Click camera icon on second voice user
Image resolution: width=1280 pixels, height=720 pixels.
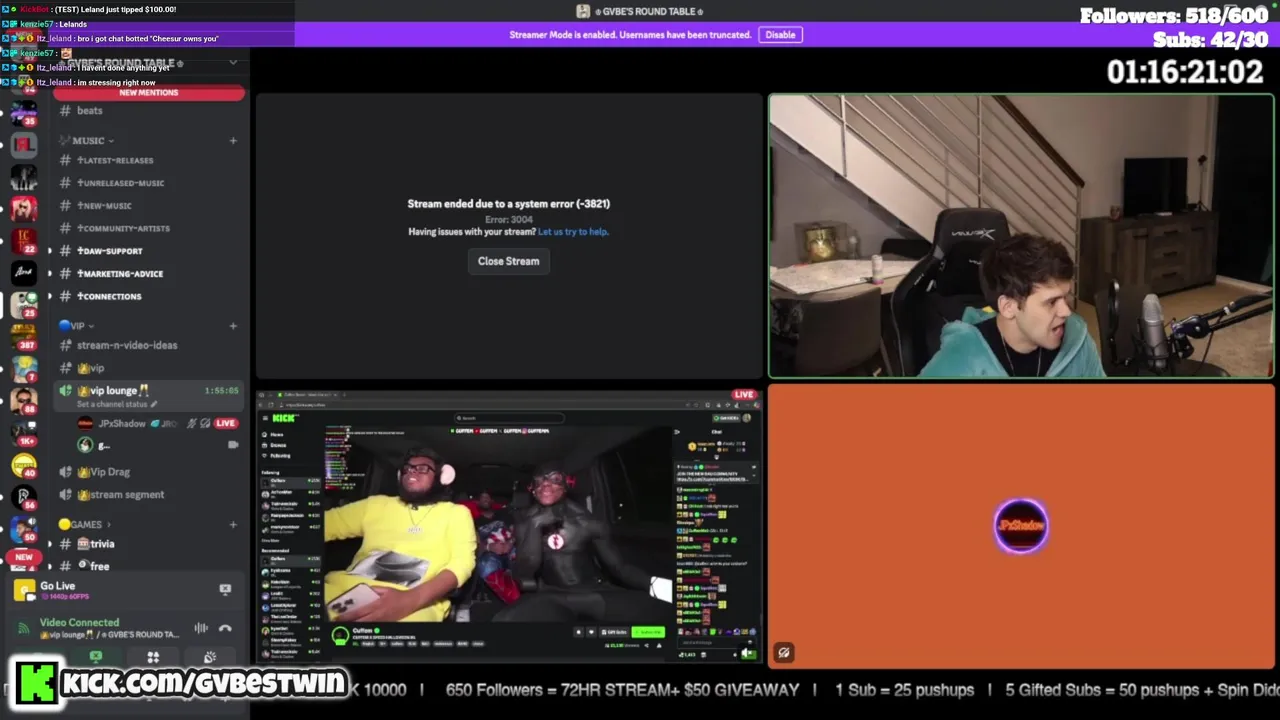(x=233, y=445)
